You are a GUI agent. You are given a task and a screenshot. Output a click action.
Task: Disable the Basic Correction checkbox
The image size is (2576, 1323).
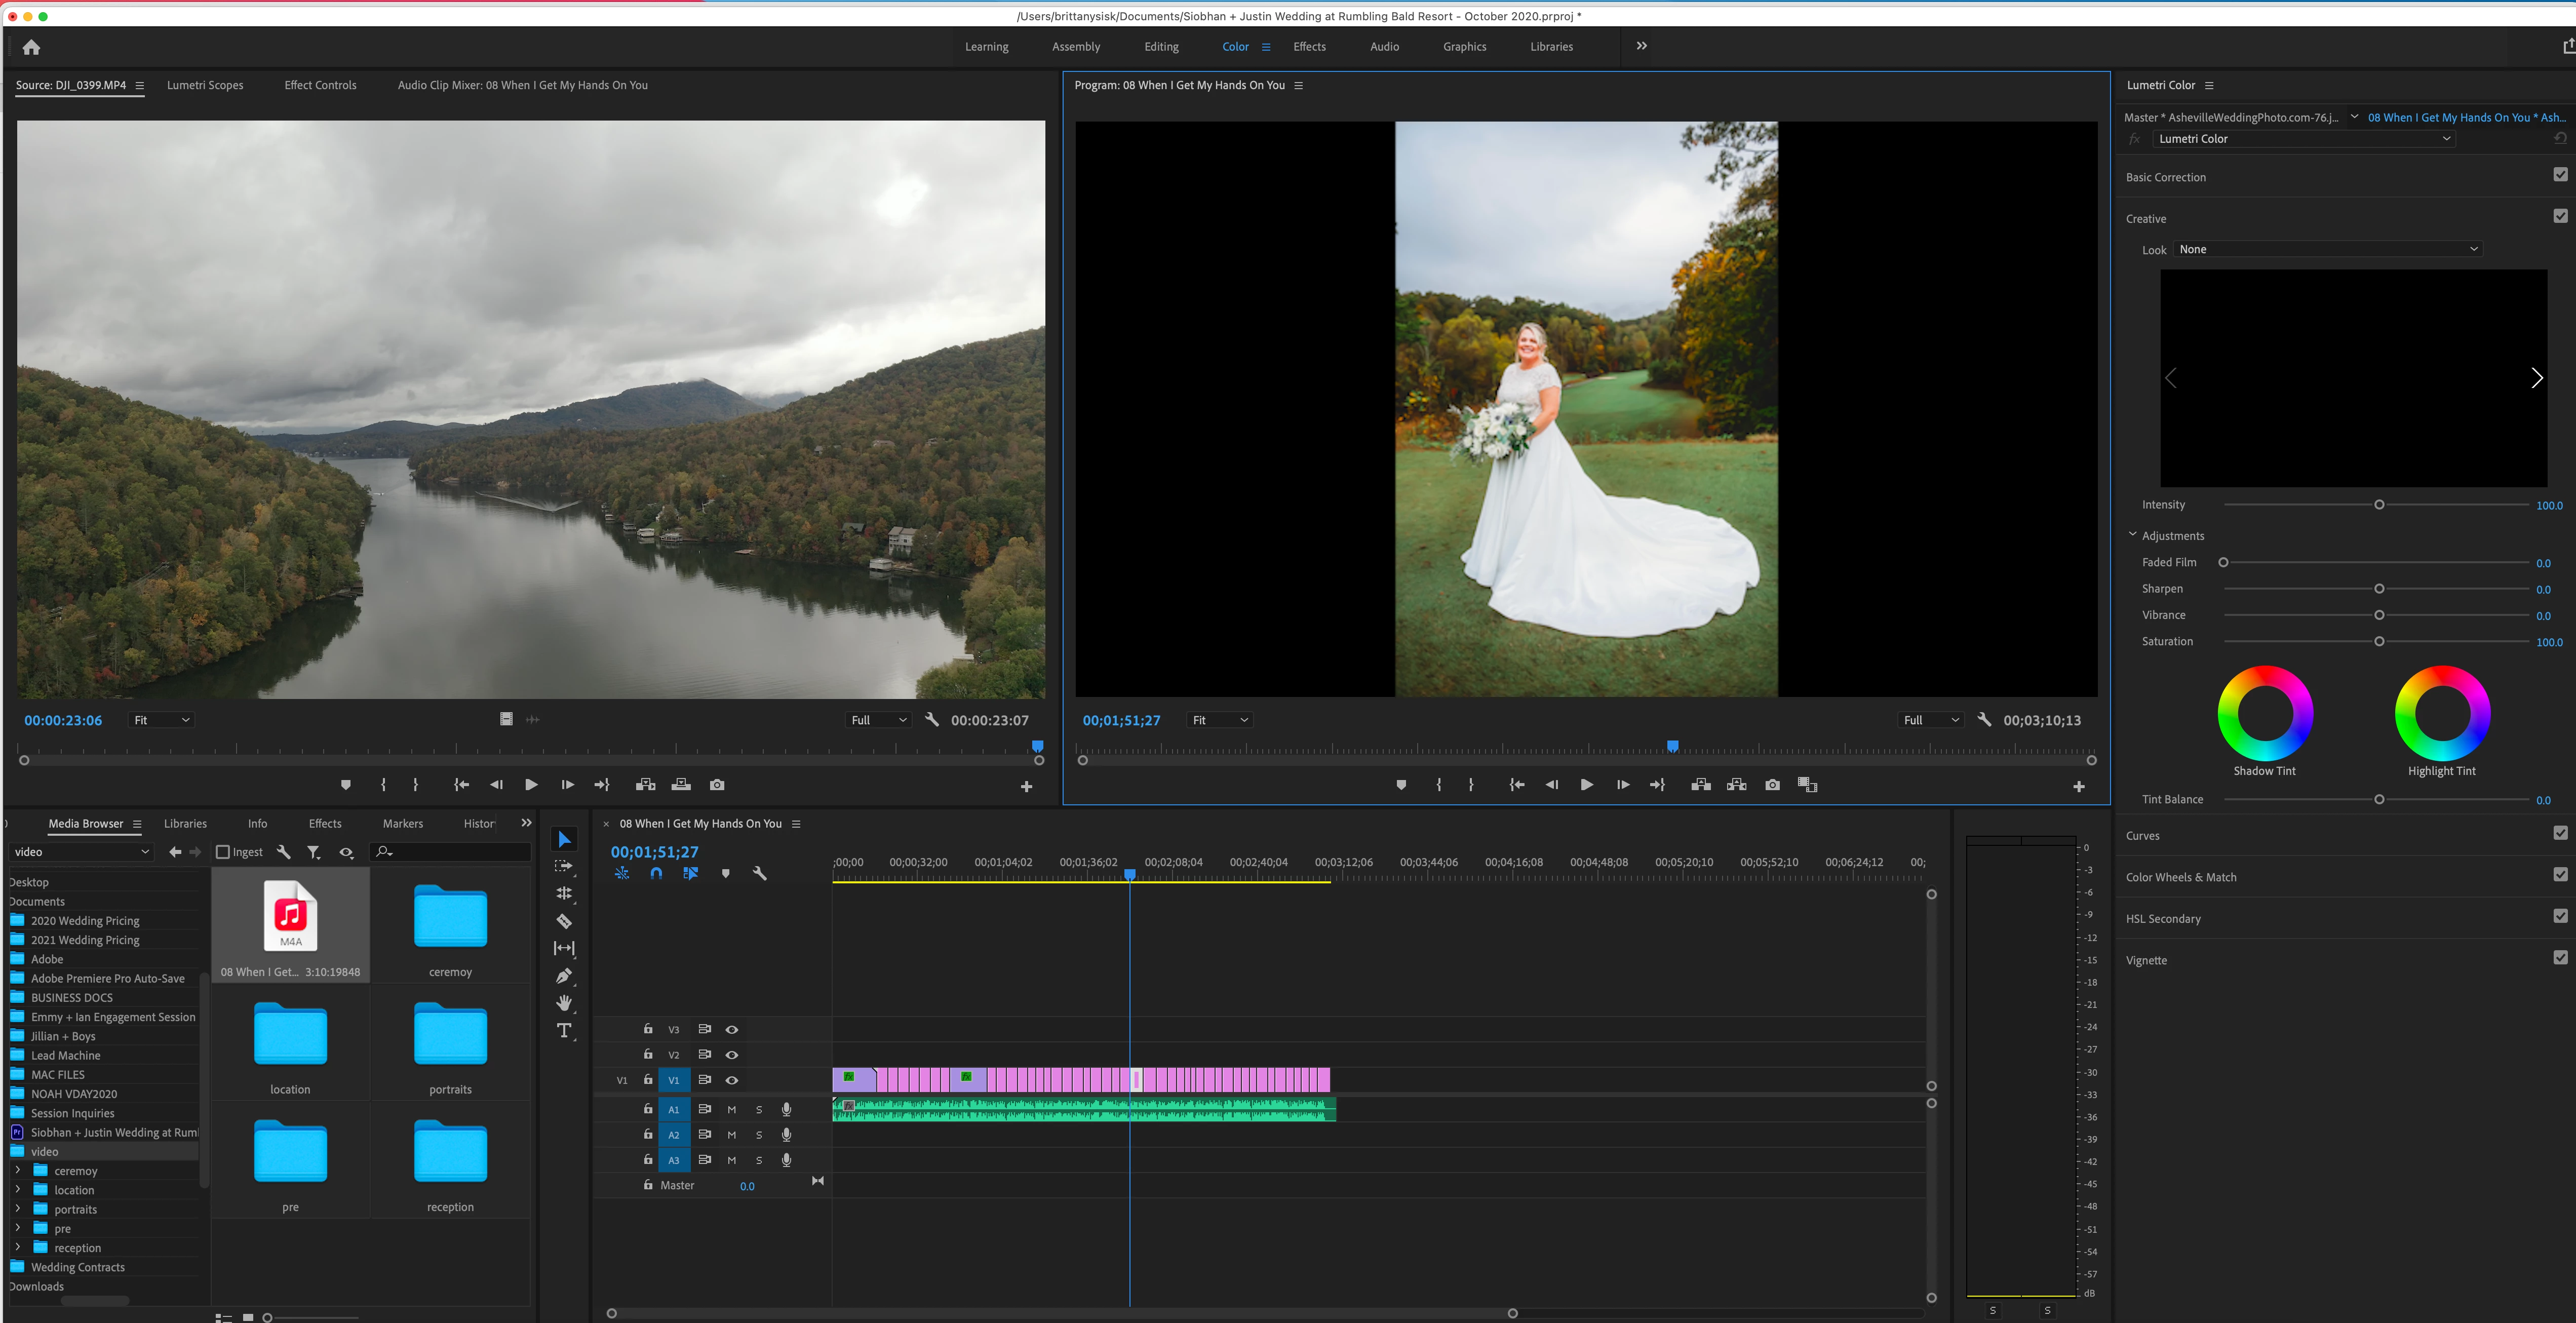pos(2560,175)
